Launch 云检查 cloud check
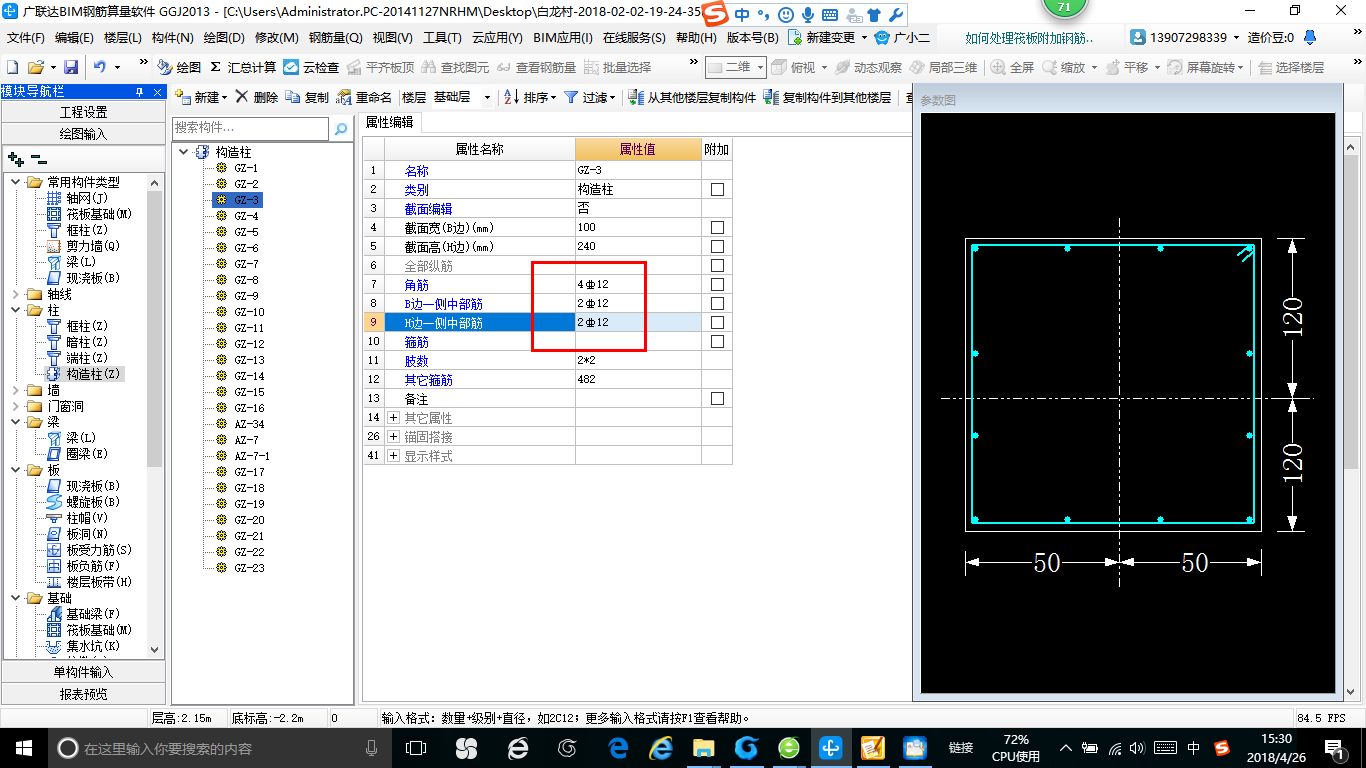Screen dimensions: 1366x768 pyautogui.click(x=311, y=67)
